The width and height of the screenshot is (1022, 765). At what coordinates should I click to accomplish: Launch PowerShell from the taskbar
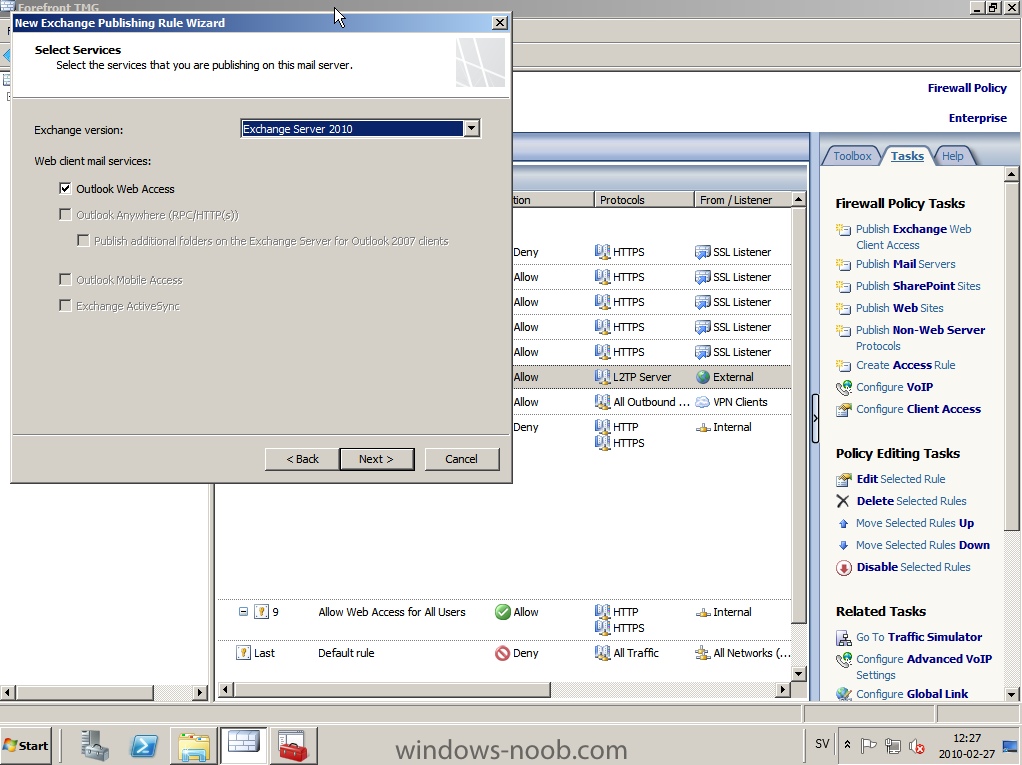[144, 745]
